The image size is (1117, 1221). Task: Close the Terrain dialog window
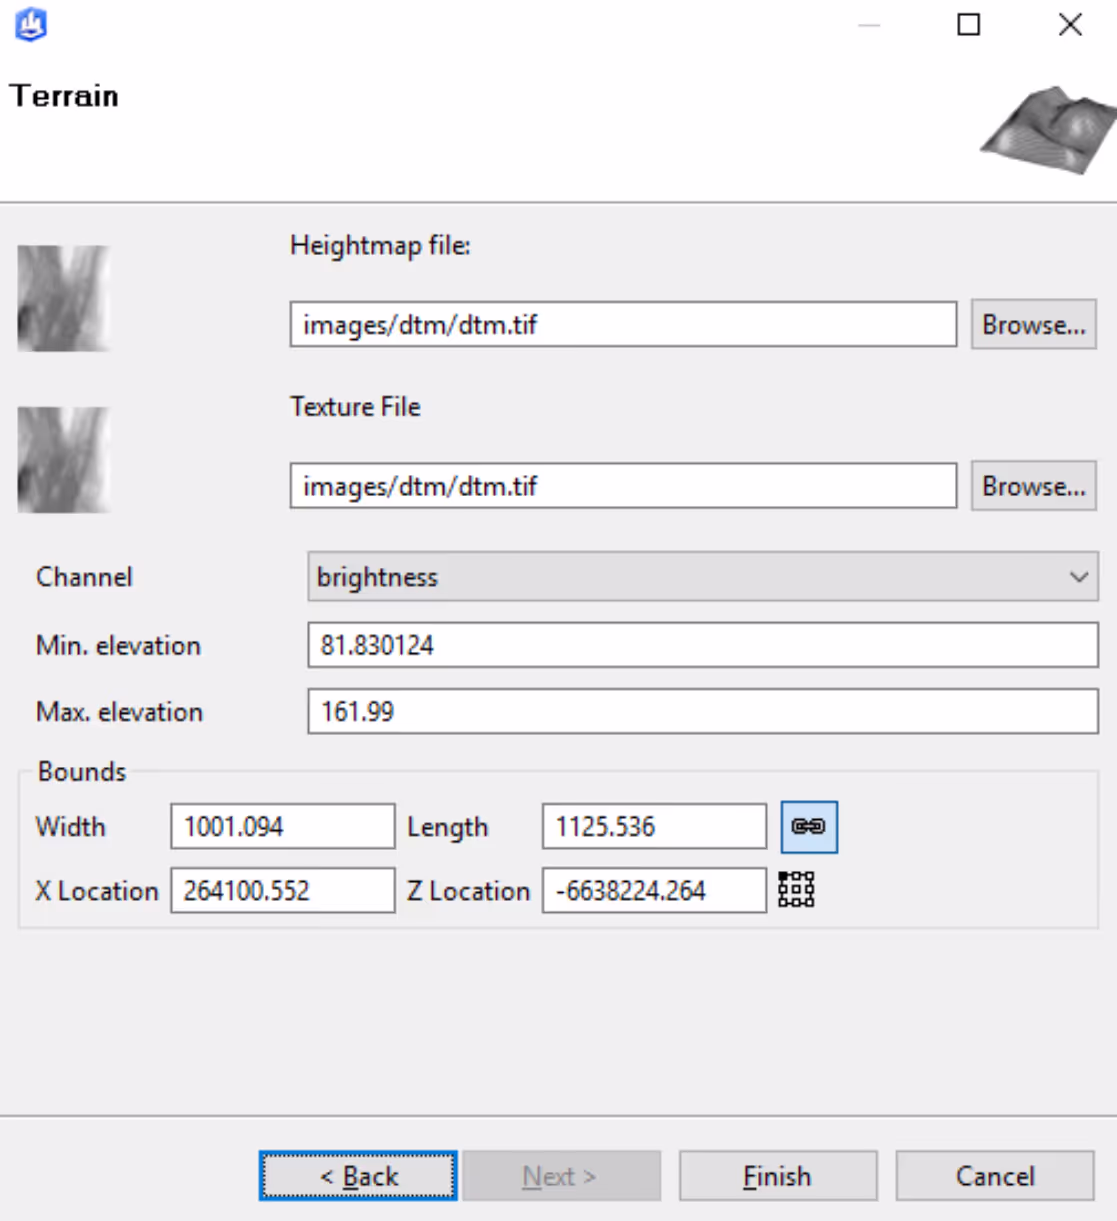click(1070, 24)
